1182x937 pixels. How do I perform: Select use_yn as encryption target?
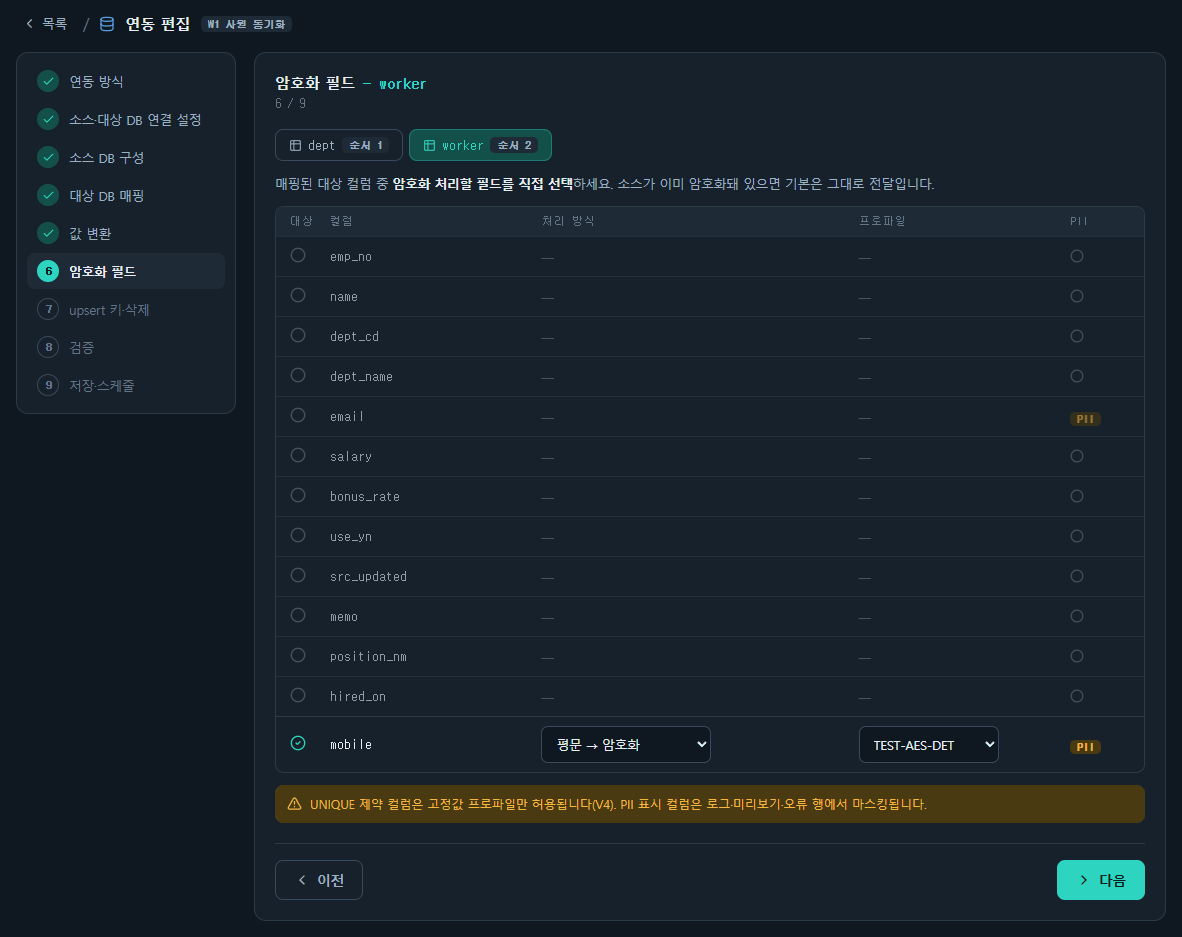coord(298,535)
